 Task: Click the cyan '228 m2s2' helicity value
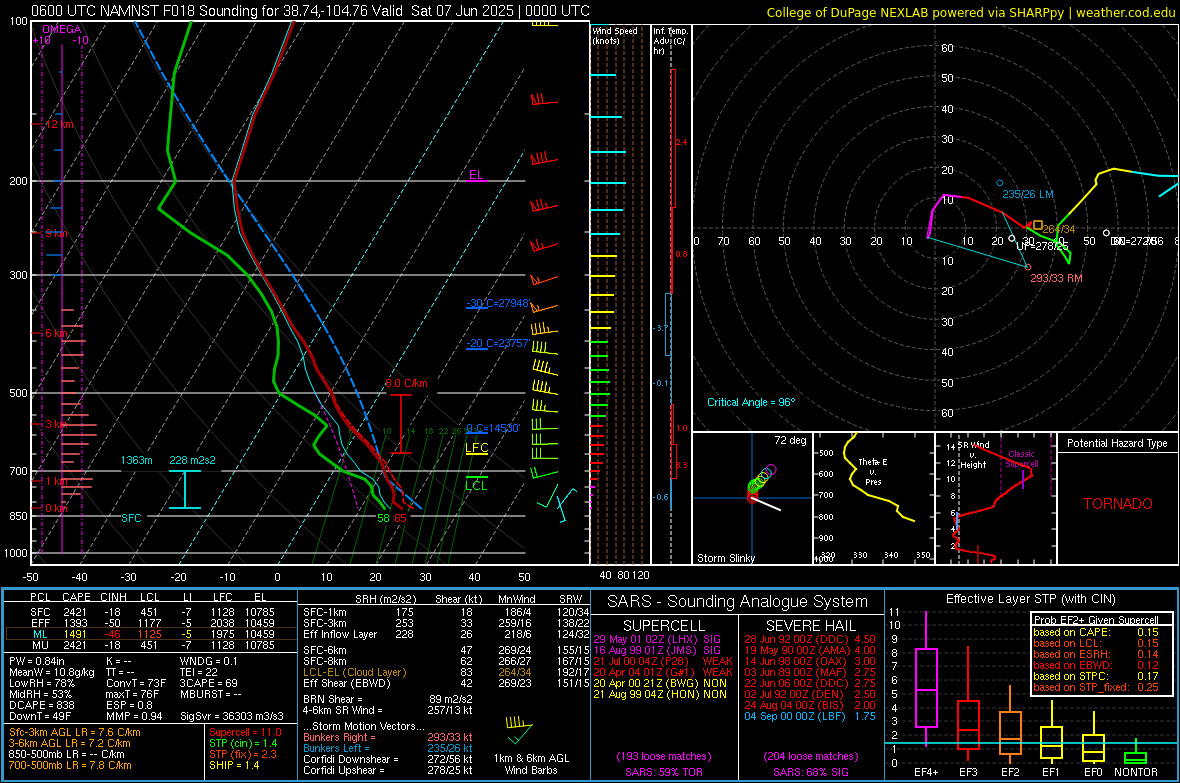pos(192,460)
